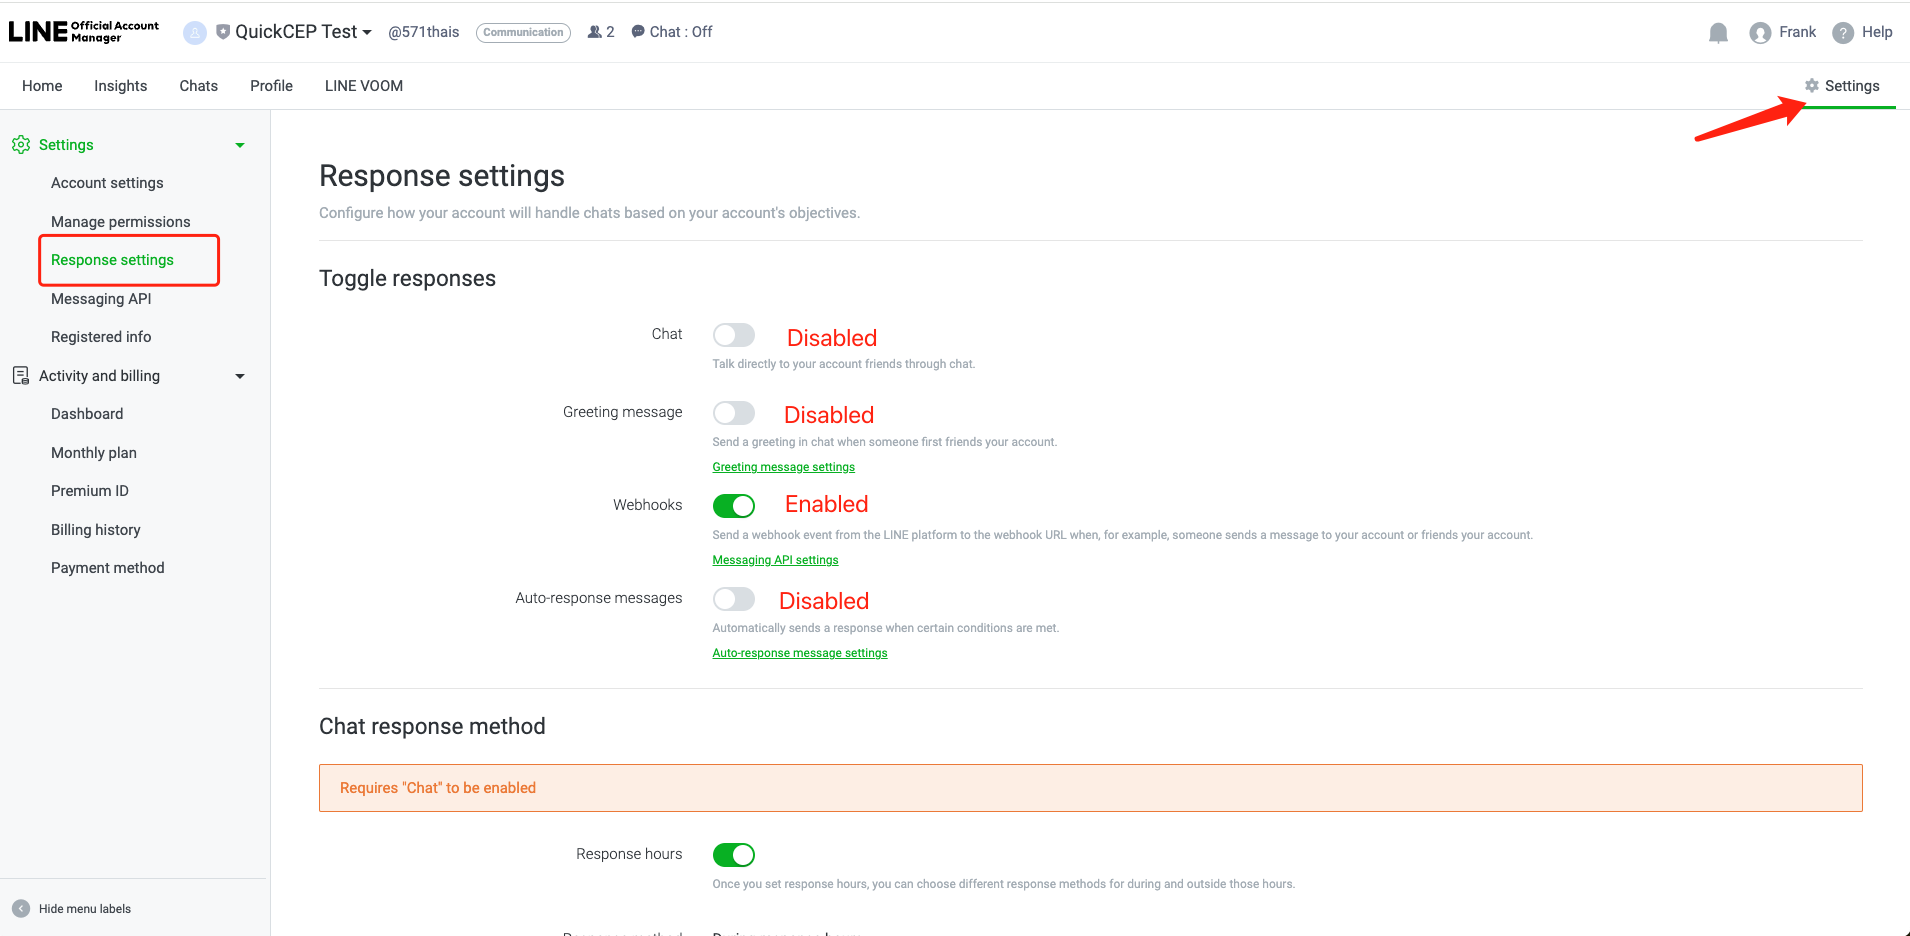
Task: Enable the Auto-response messages toggle
Action: (733, 599)
